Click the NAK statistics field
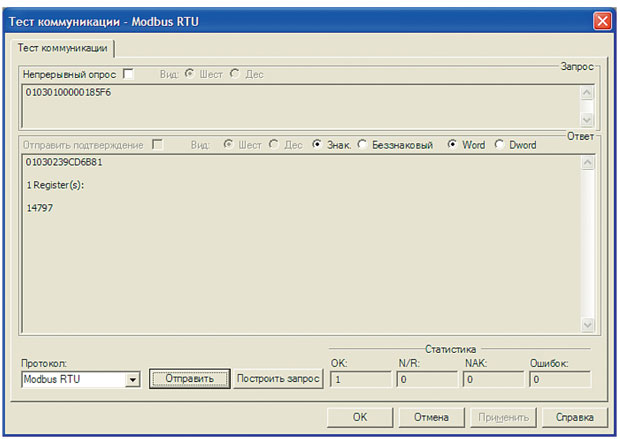This screenshot has height=439, width=620. 493,379
